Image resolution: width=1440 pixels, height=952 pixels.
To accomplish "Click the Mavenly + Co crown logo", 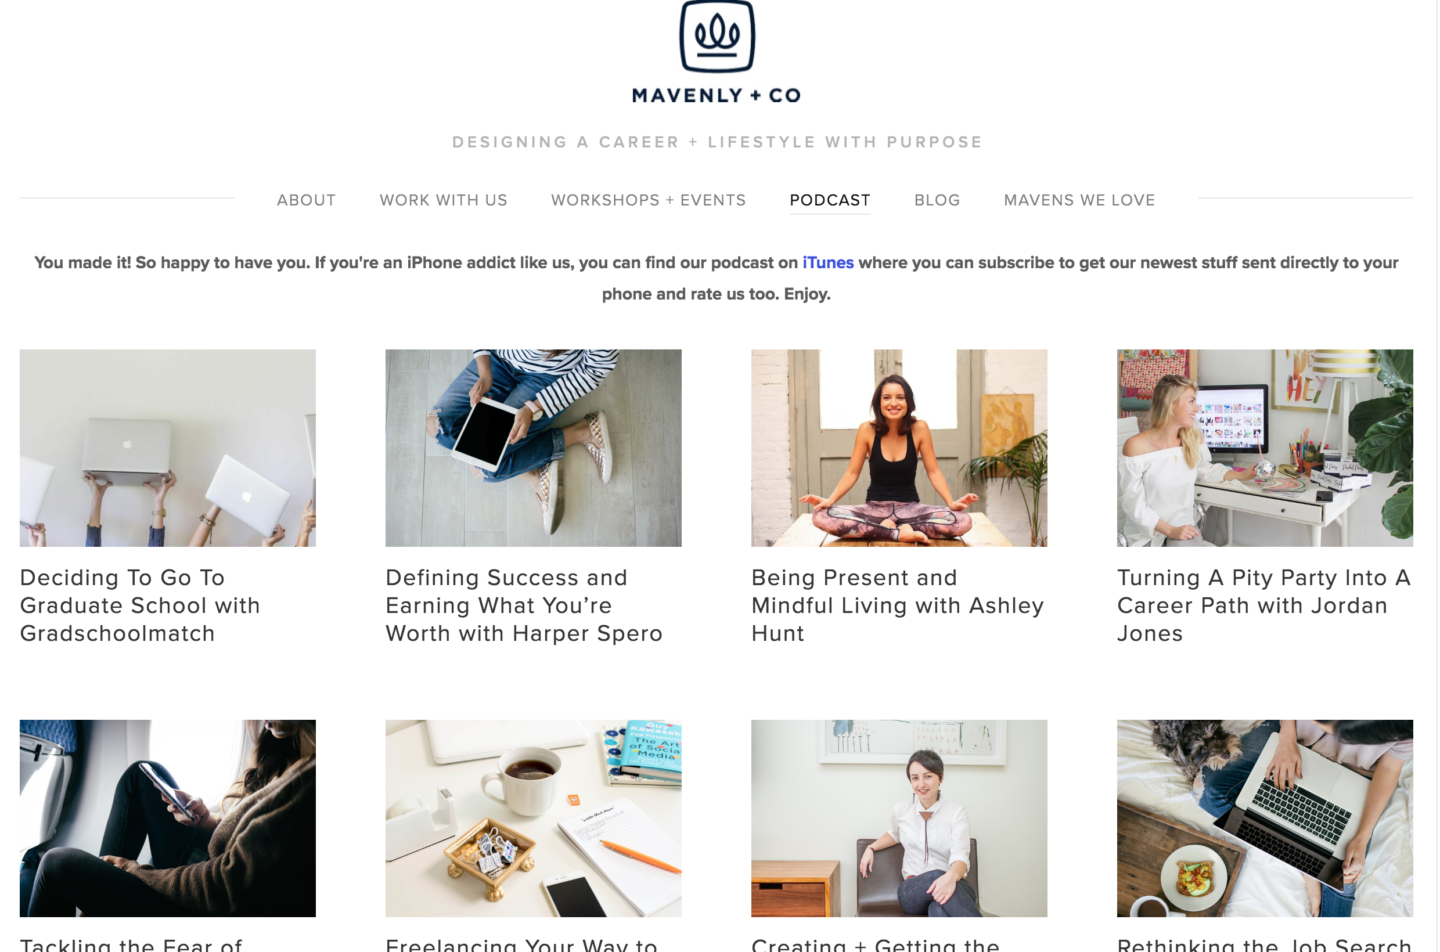I will pyautogui.click(x=717, y=37).
